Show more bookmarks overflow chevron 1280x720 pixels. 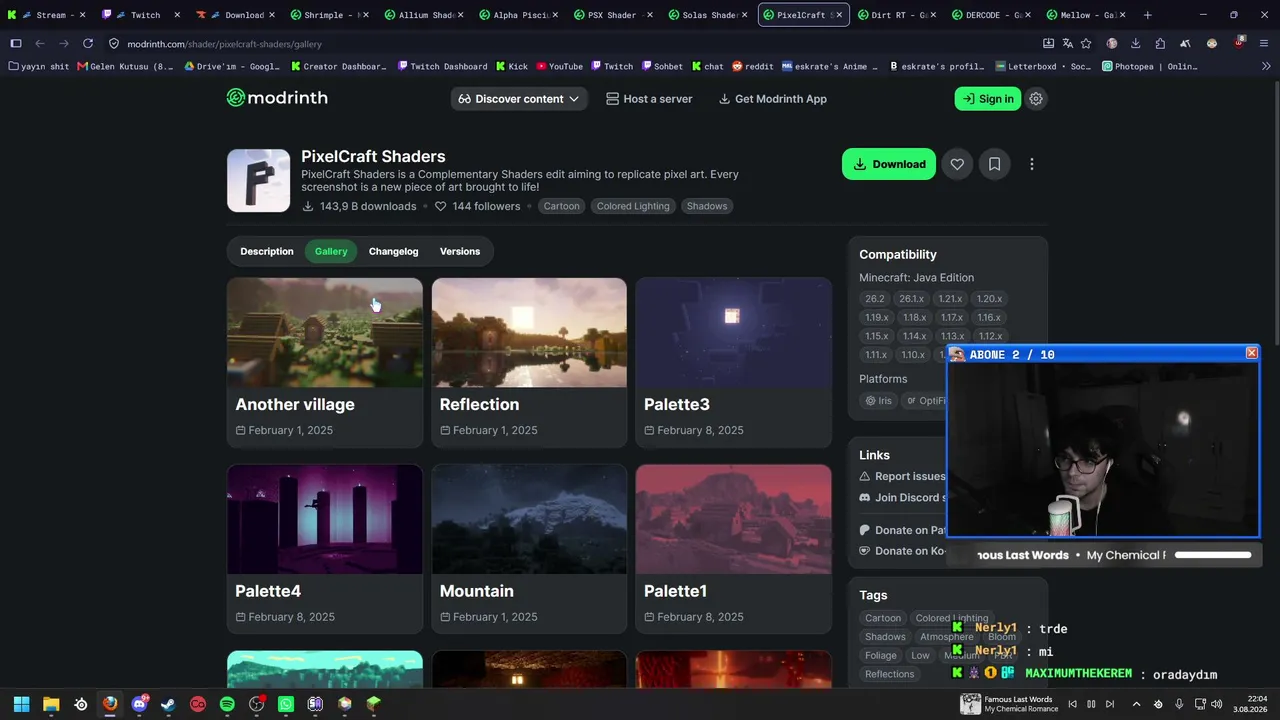coord(1265,66)
